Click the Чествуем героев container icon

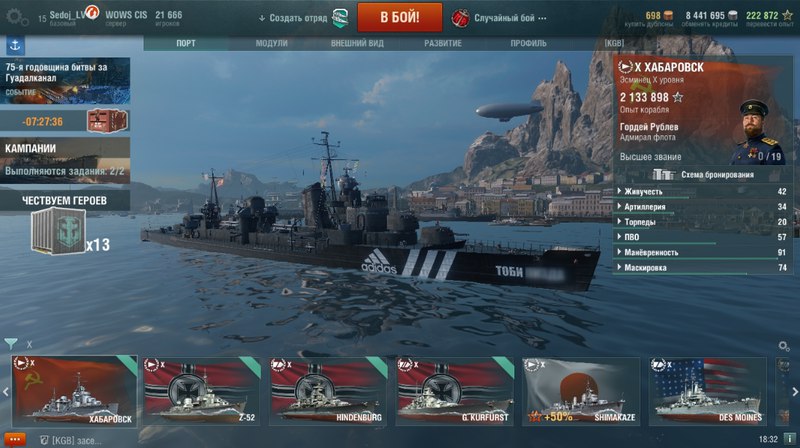point(58,231)
